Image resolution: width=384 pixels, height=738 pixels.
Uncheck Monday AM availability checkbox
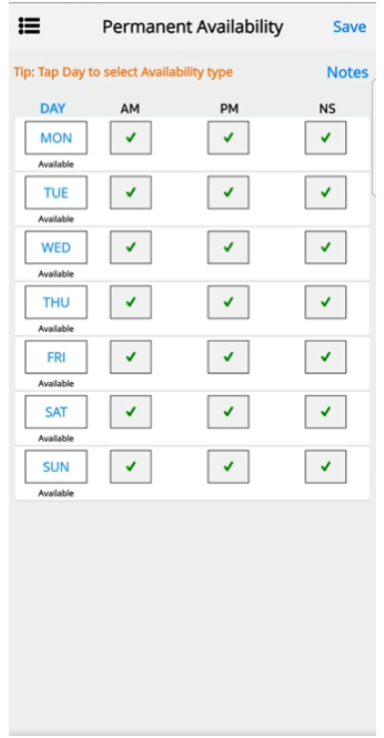(131, 138)
